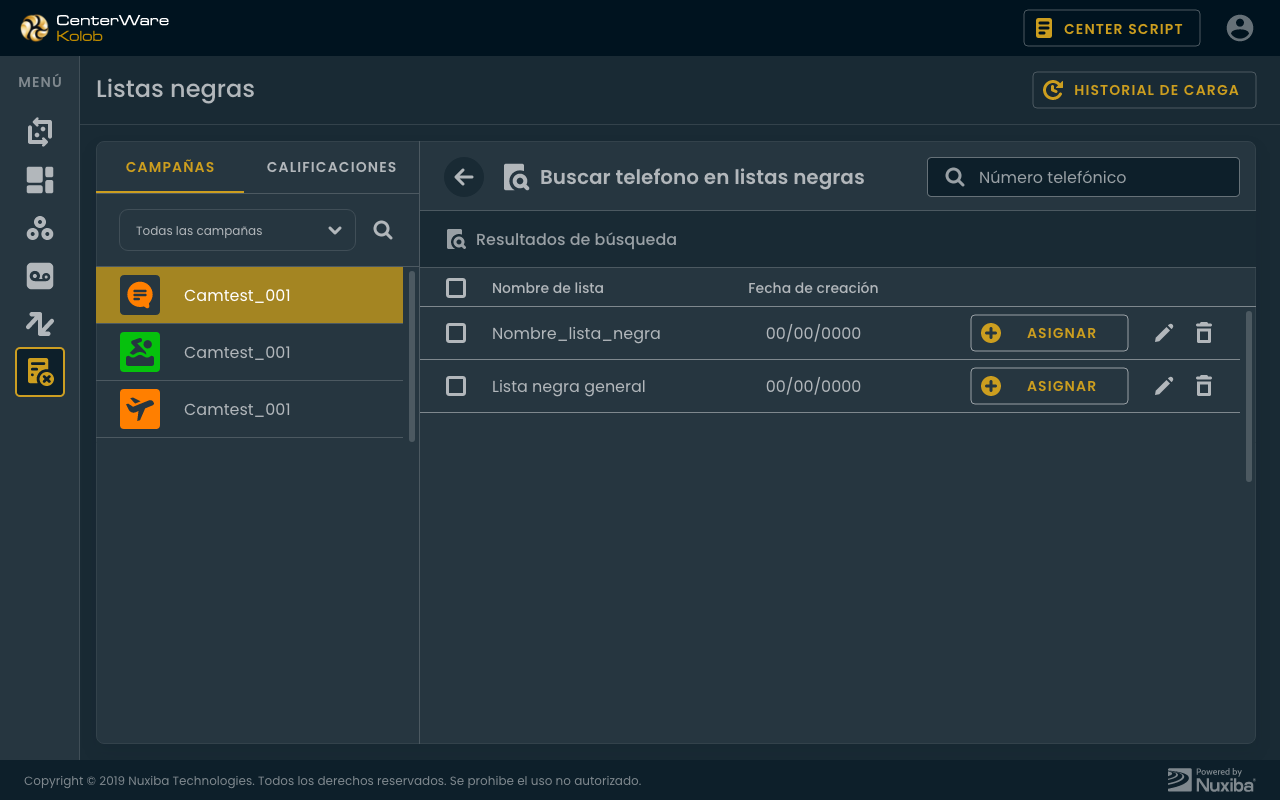Select Camtest_001 with green swimmer icon
The width and height of the screenshot is (1280, 800).
(249, 352)
